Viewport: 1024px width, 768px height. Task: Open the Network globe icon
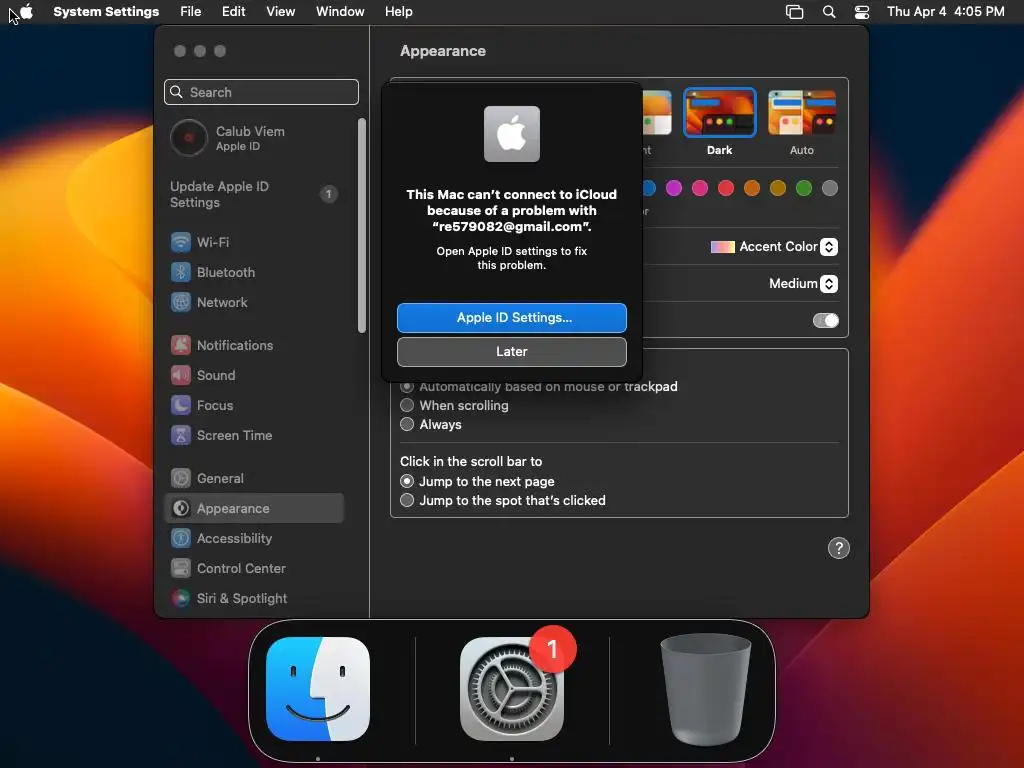(x=181, y=302)
